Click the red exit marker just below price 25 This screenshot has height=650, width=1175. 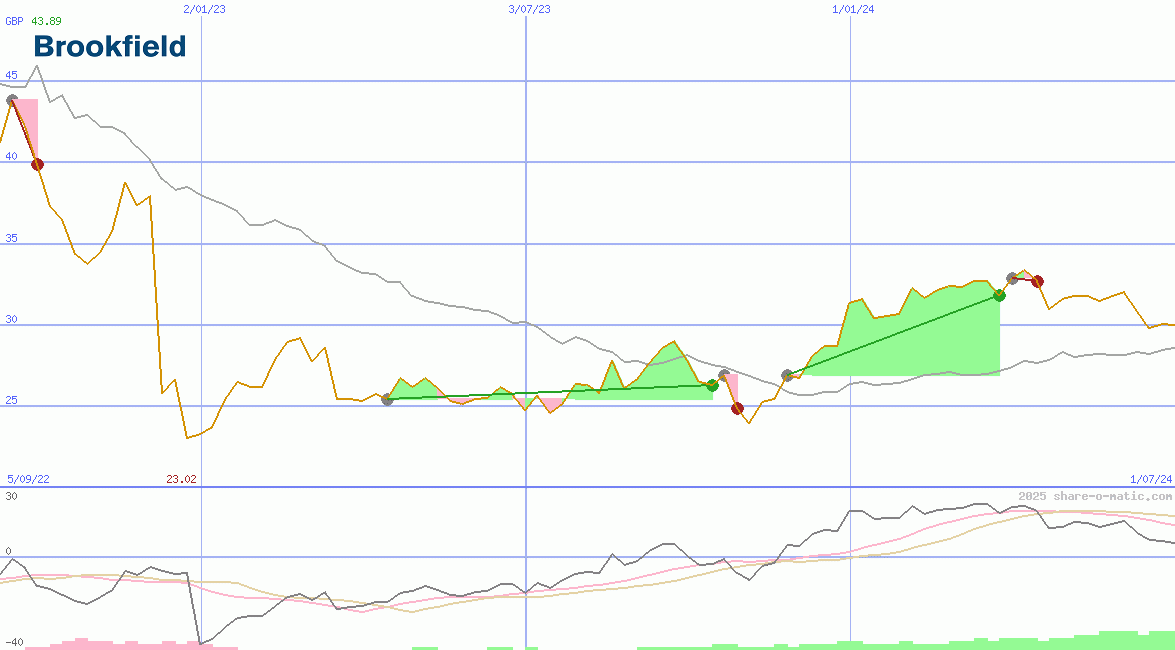click(x=737, y=409)
